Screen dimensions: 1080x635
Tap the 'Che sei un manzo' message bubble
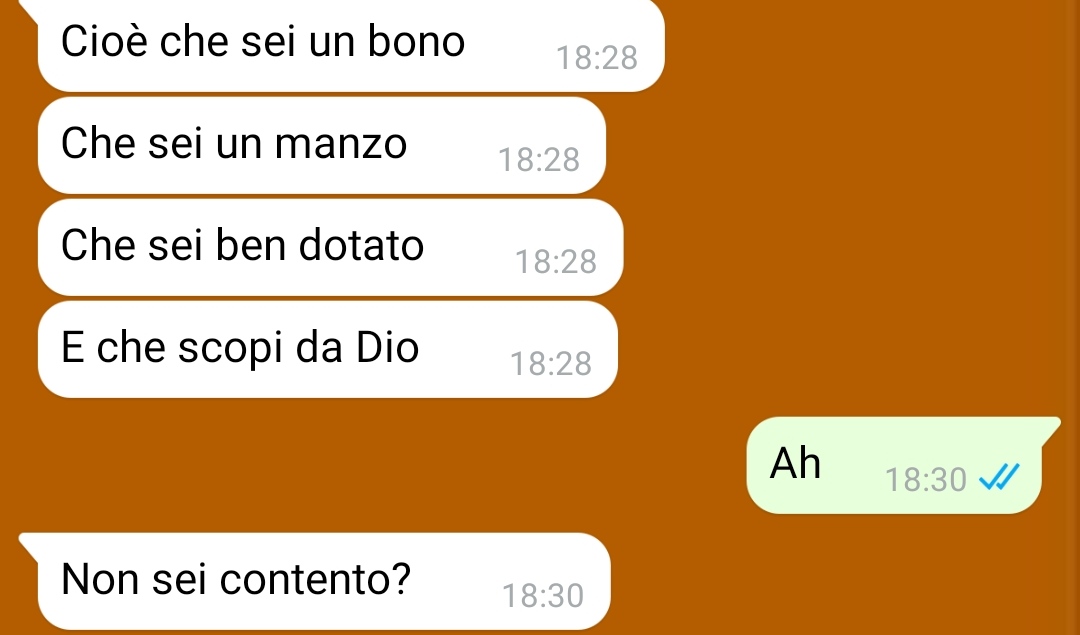pos(322,145)
